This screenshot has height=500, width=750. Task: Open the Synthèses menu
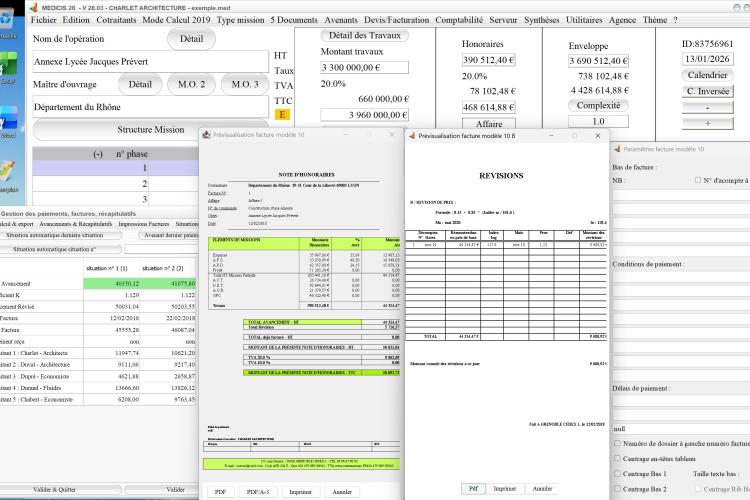click(541, 20)
